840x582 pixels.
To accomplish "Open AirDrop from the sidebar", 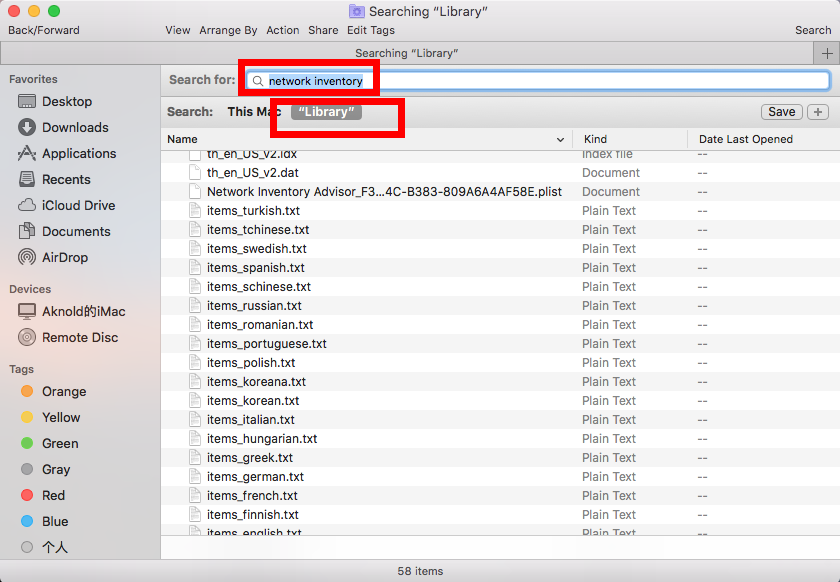I will tap(27, 258).
